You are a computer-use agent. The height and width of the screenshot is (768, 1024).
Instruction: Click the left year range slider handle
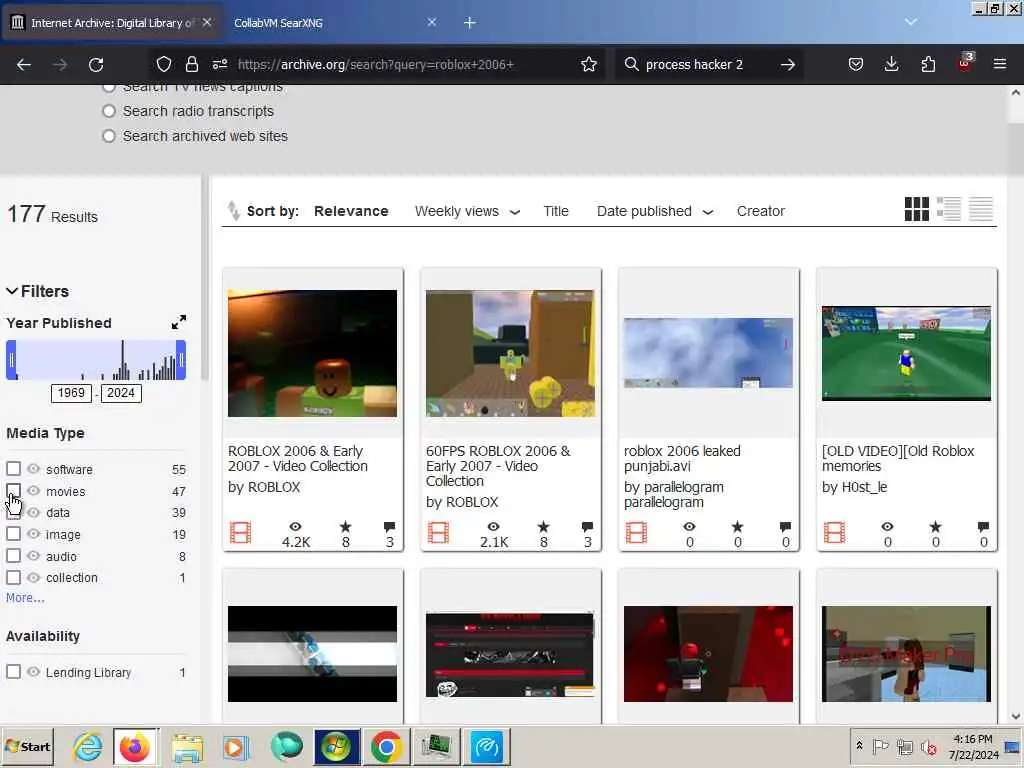(x=11, y=360)
